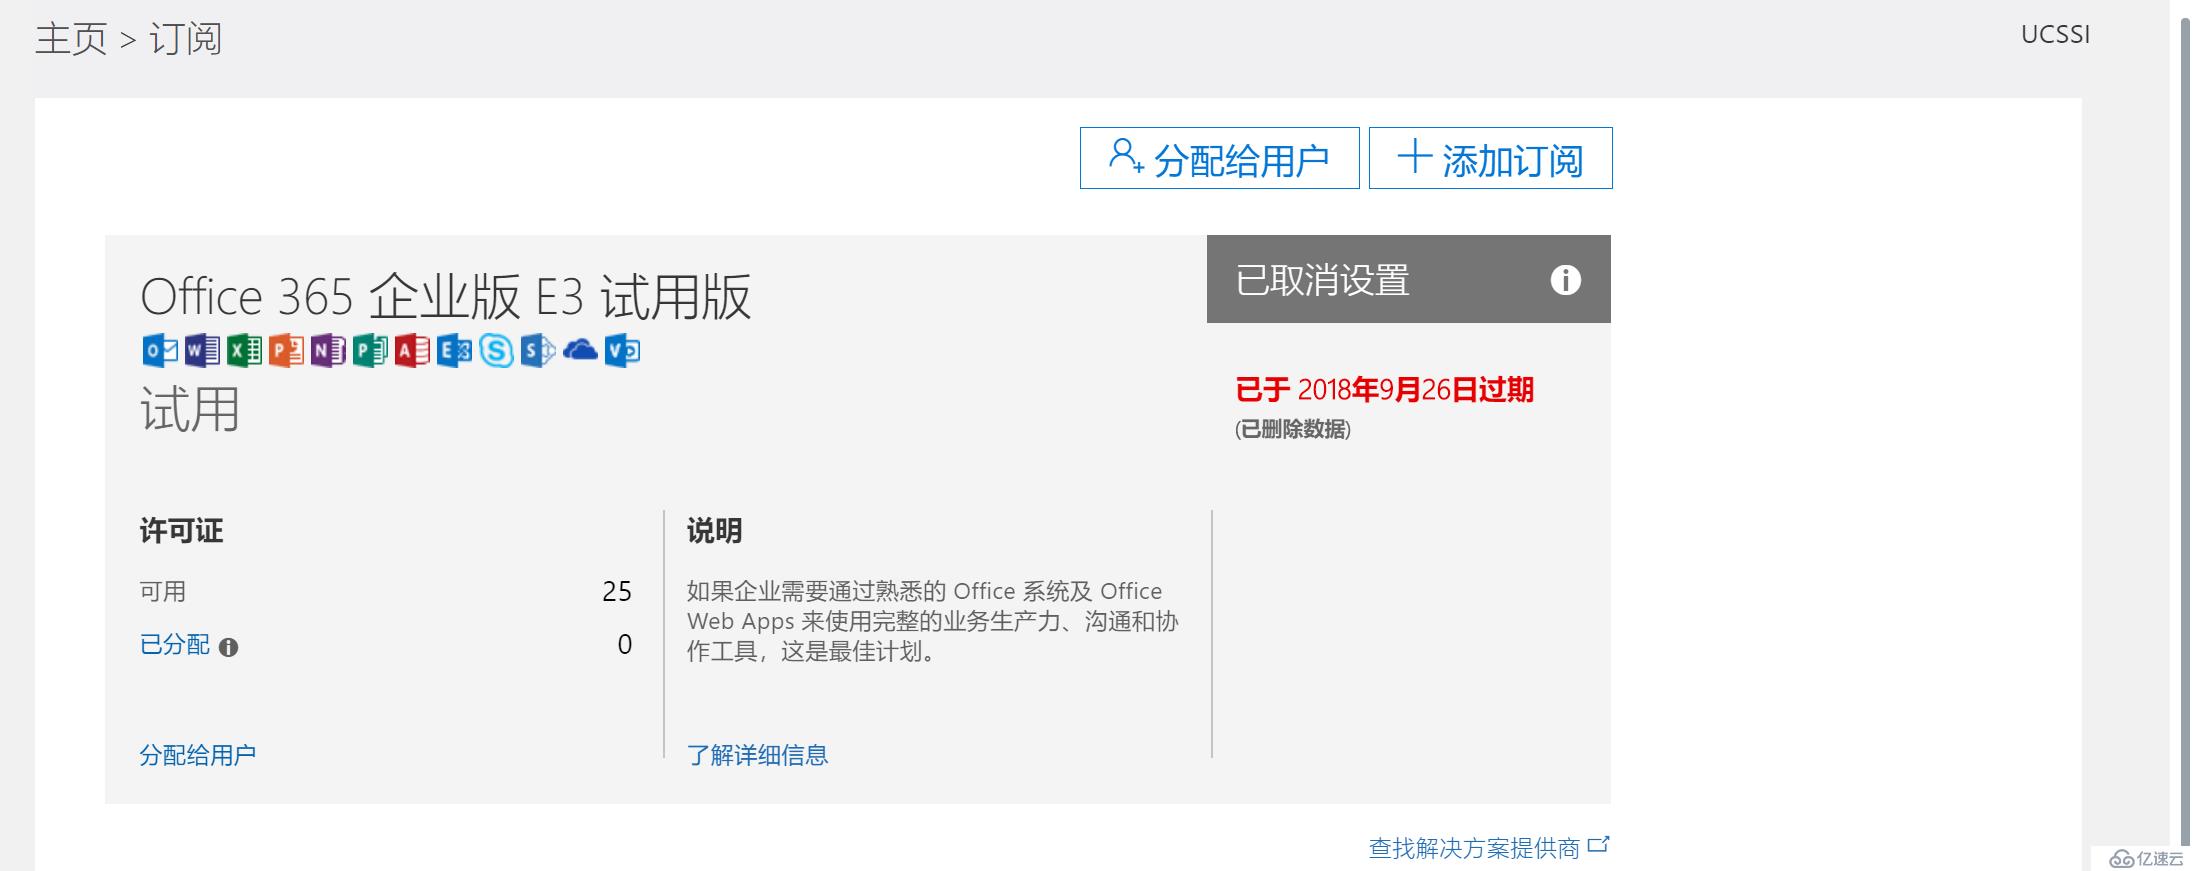Click 分配给用户 link under licenses
This screenshot has width=2200, height=871.
(x=198, y=755)
